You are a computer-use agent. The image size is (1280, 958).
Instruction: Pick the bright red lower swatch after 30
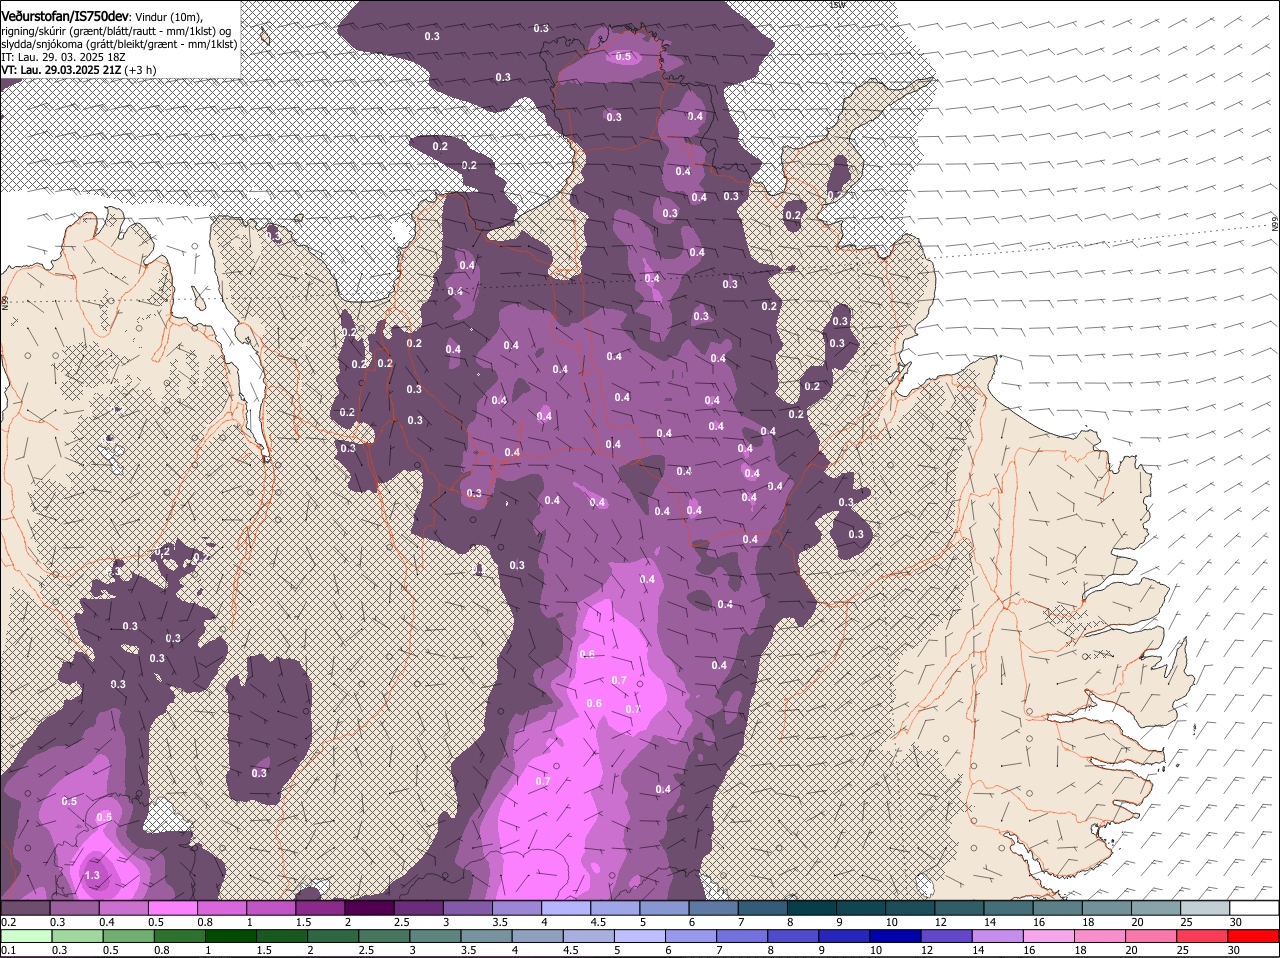coord(1253,936)
